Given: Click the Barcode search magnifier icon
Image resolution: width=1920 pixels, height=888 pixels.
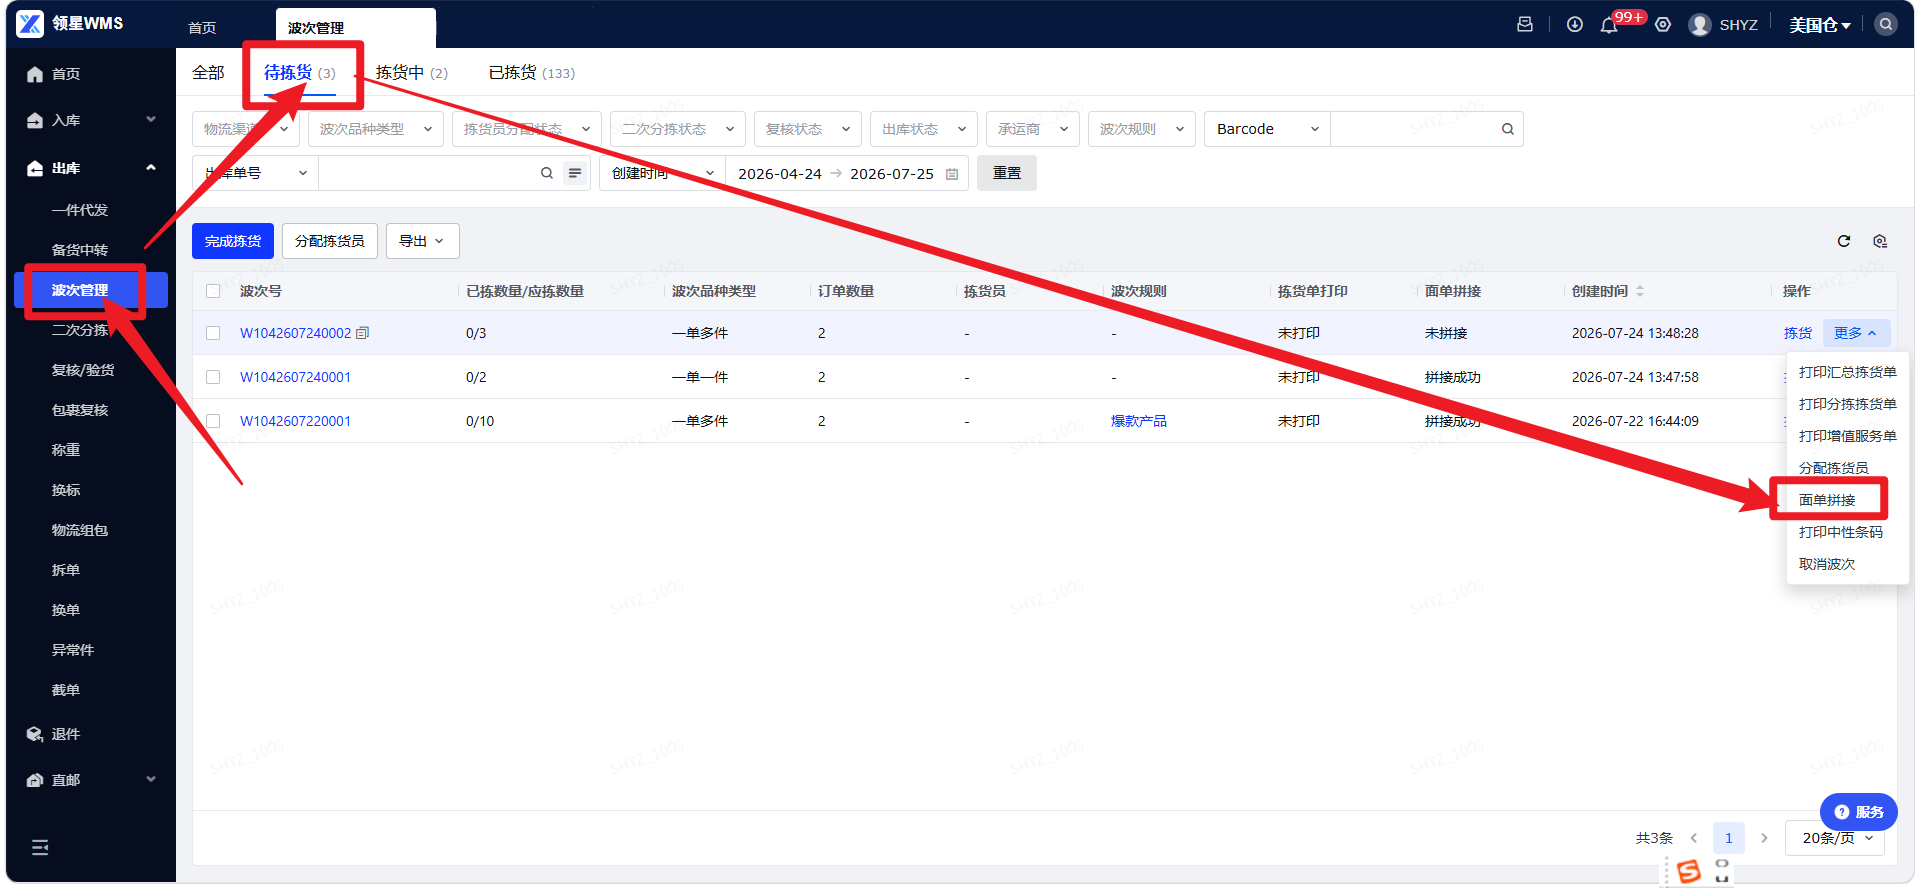Looking at the screenshot, I should [1508, 129].
